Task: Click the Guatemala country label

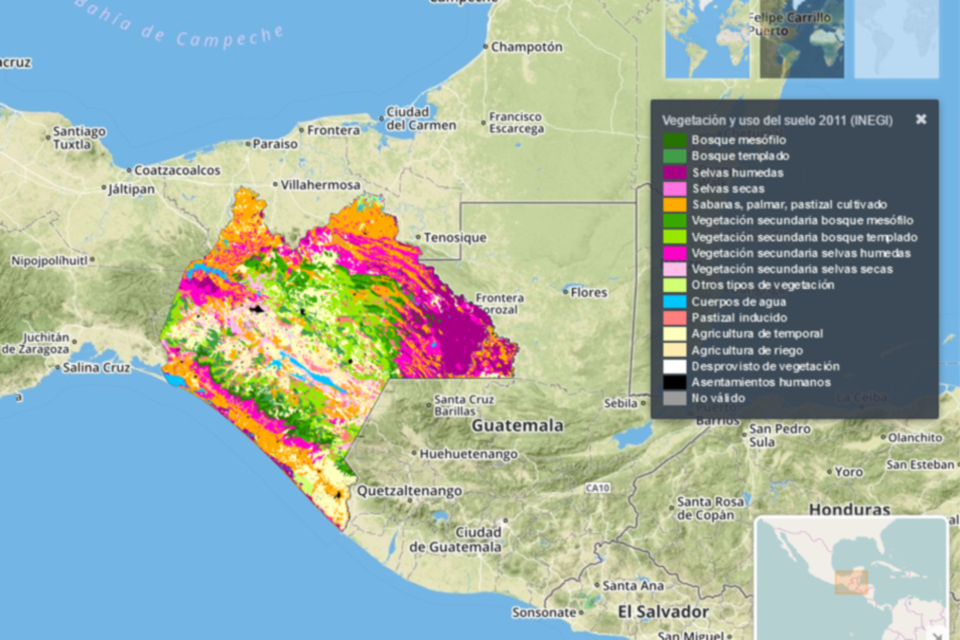Action: (517, 425)
